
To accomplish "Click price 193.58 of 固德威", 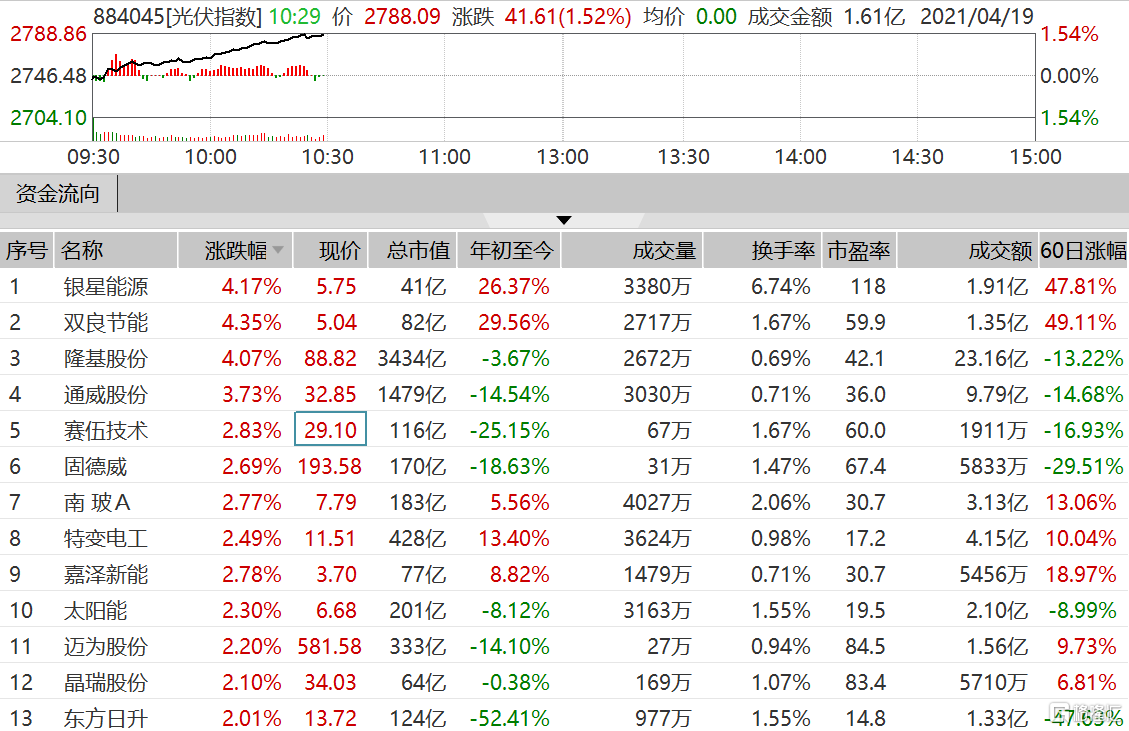I will click(330, 467).
